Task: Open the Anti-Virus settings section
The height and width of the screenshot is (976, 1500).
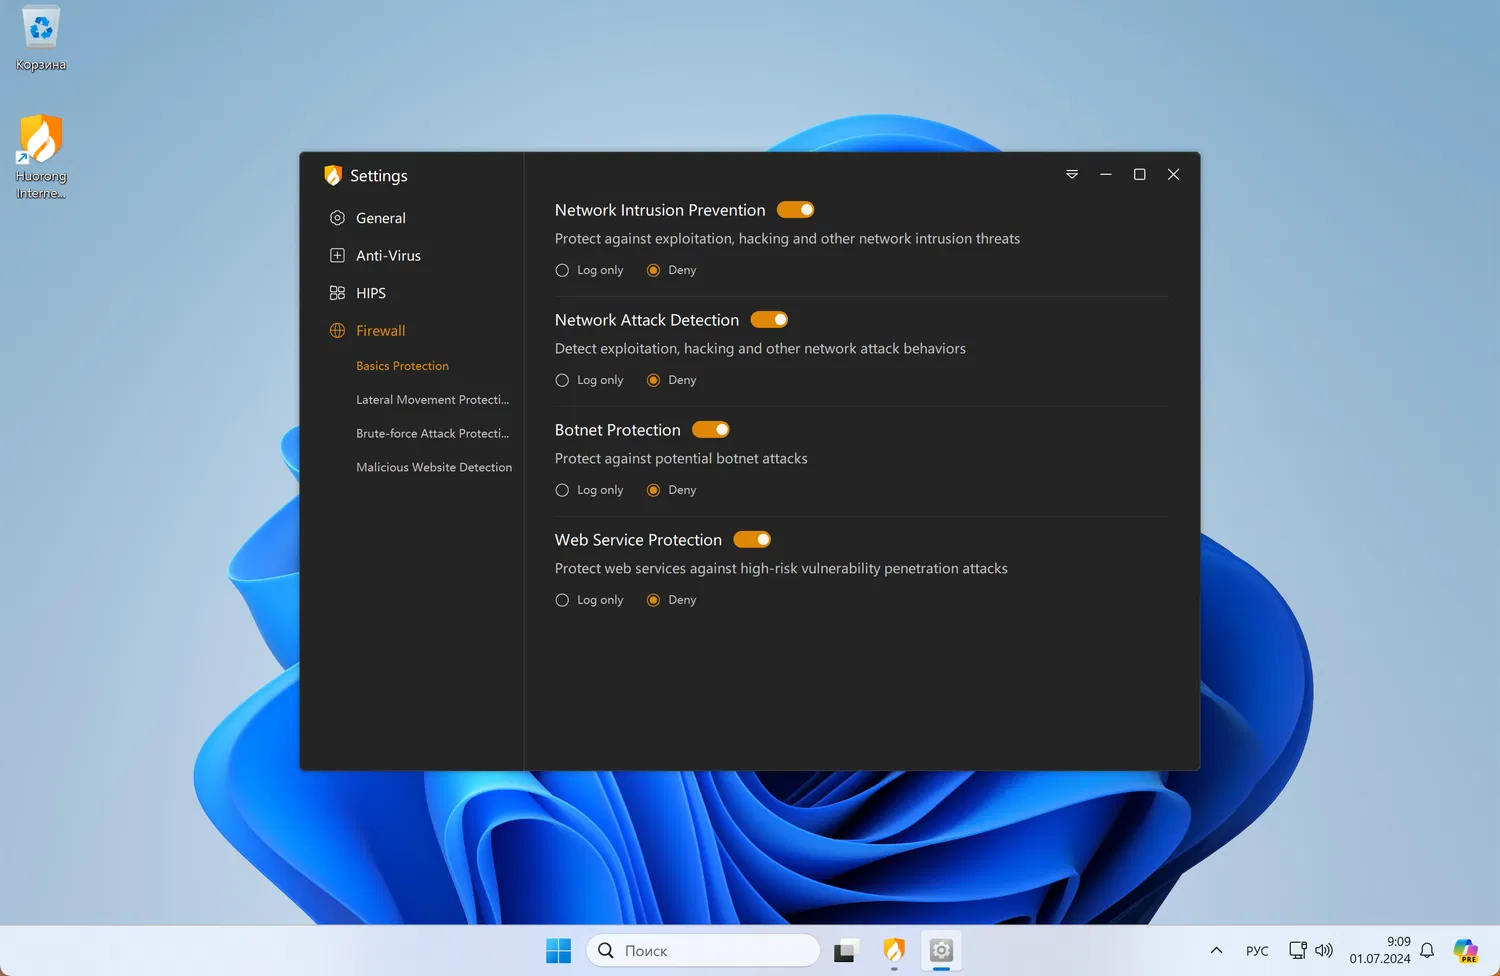Action: click(x=389, y=255)
